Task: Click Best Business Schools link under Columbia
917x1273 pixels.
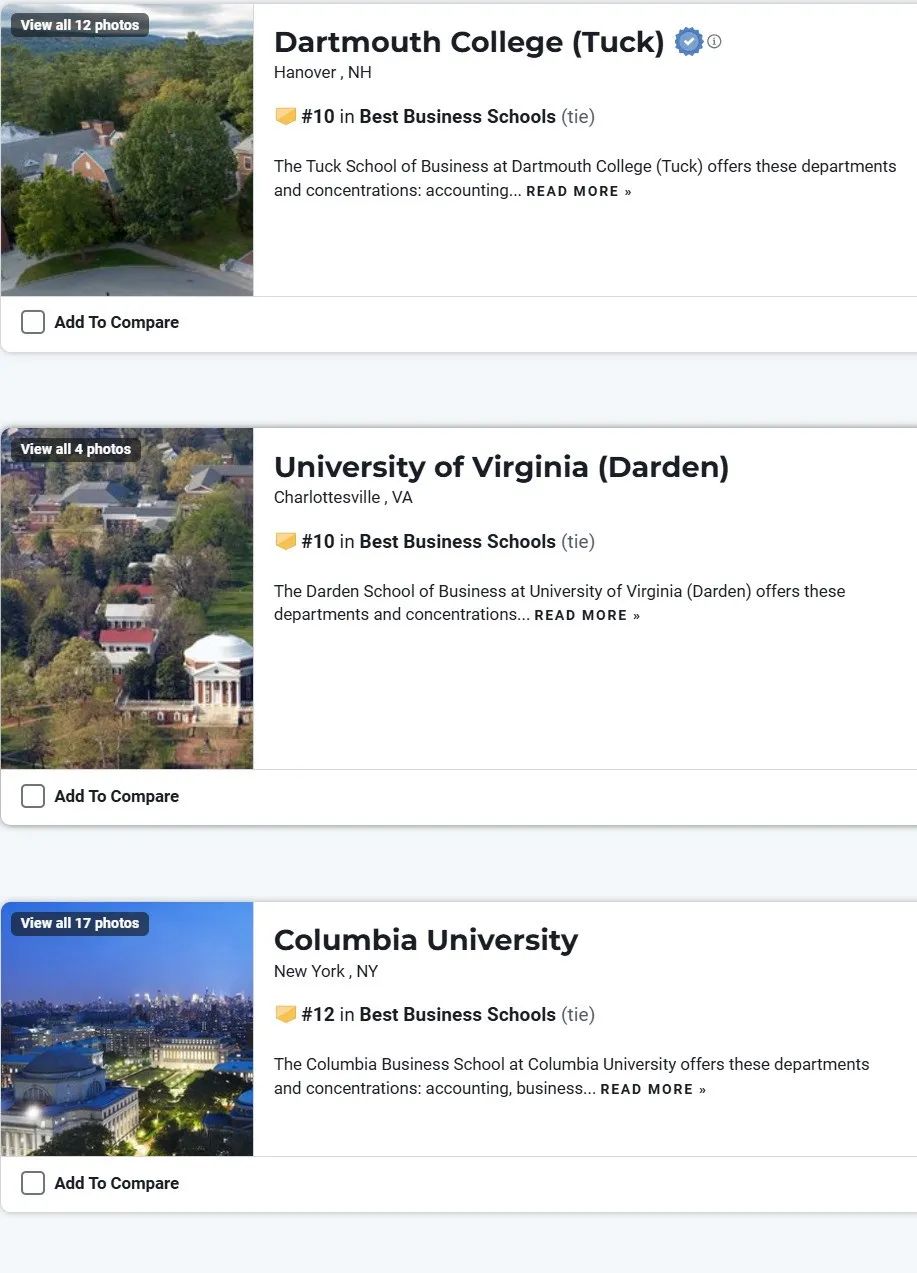Action: point(457,1015)
